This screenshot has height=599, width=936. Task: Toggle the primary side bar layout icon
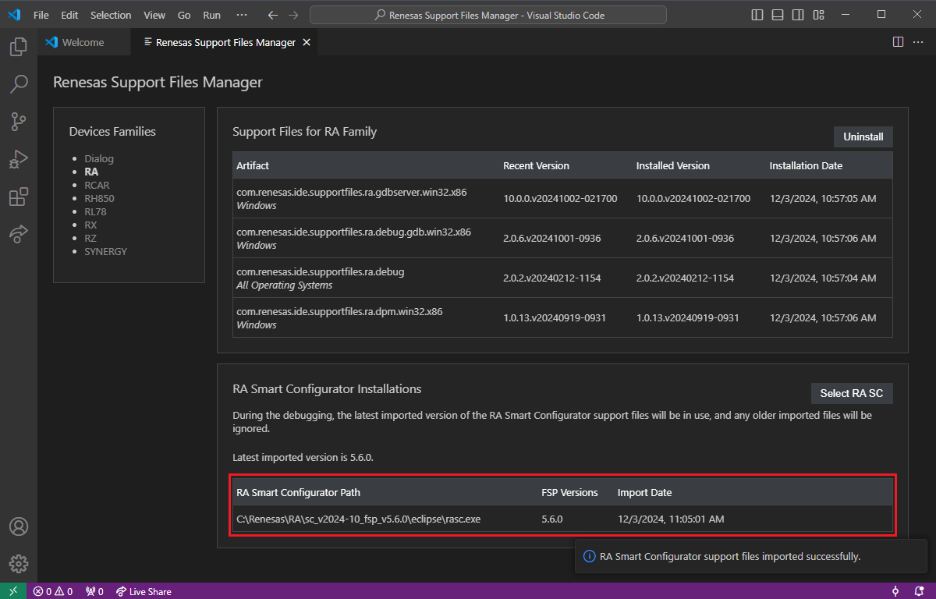(757, 15)
